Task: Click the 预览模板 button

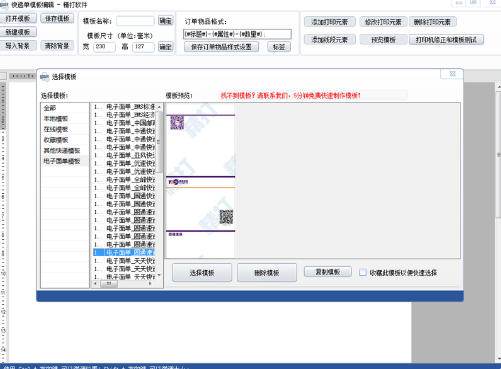Action: (383, 40)
